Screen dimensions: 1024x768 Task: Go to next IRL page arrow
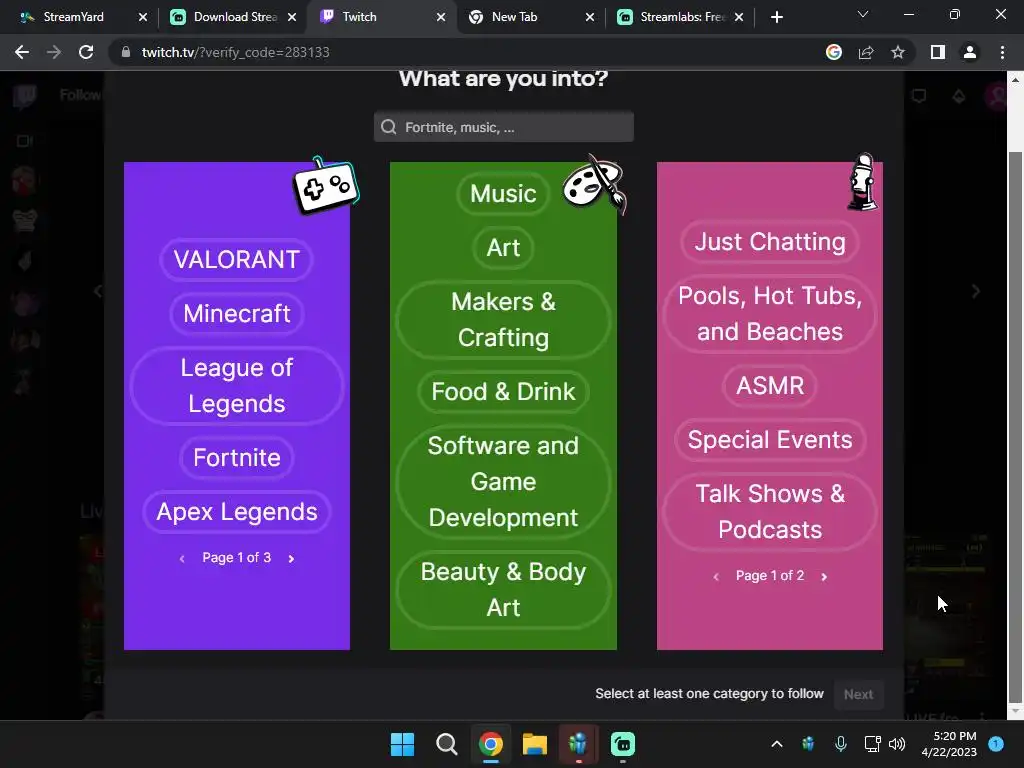[824, 577]
